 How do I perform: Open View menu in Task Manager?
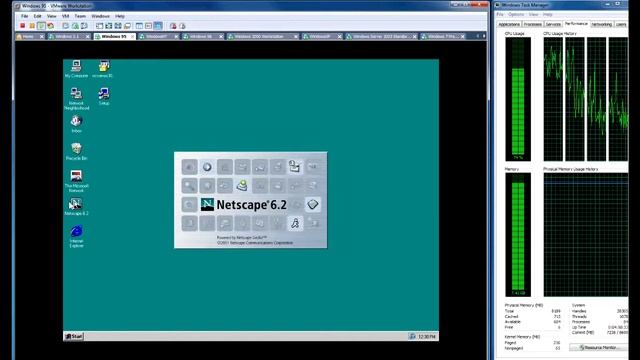(533, 14)
